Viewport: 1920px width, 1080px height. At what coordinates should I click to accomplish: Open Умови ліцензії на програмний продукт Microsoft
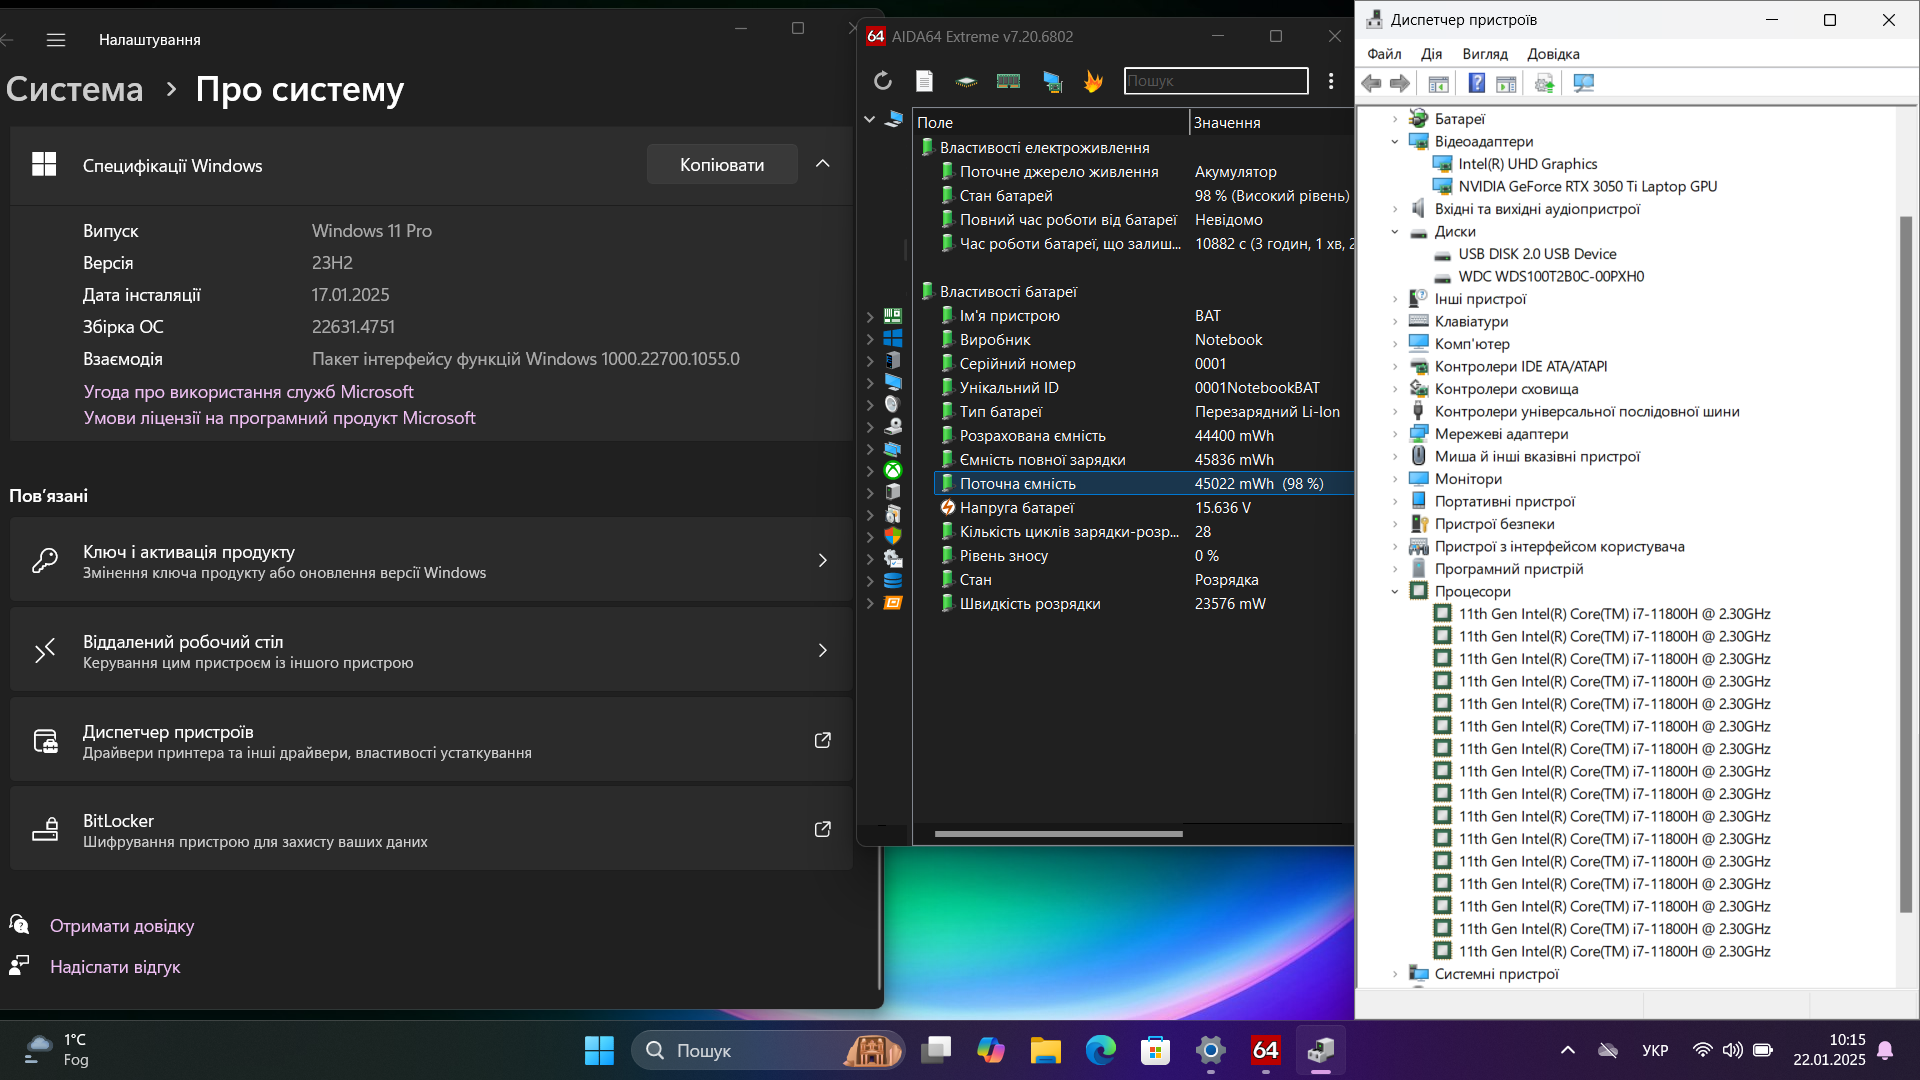click(279, 418)
